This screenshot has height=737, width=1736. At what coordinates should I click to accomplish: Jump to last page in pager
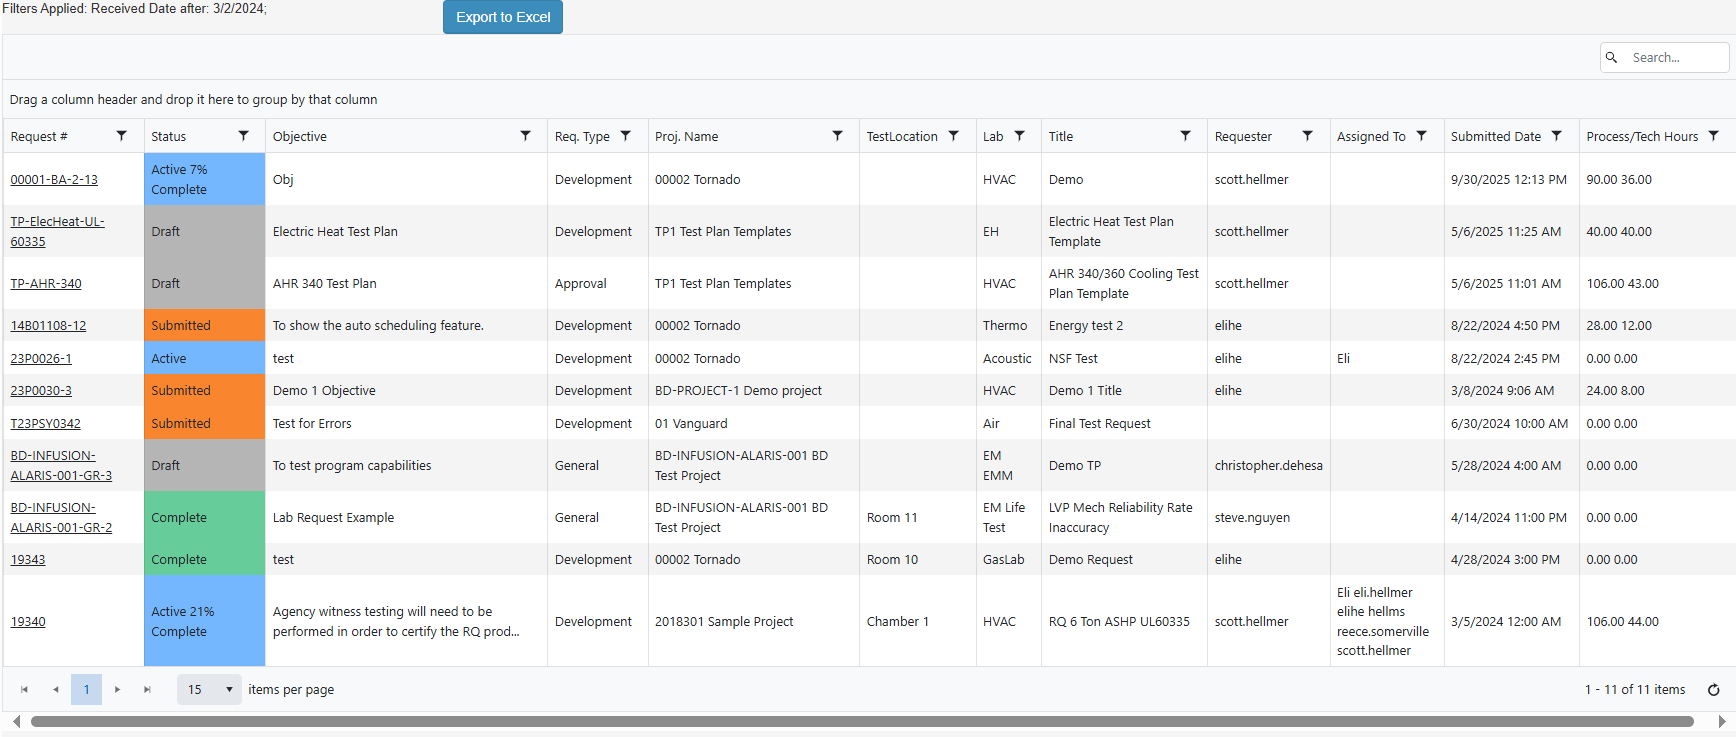tap(147, 690)
